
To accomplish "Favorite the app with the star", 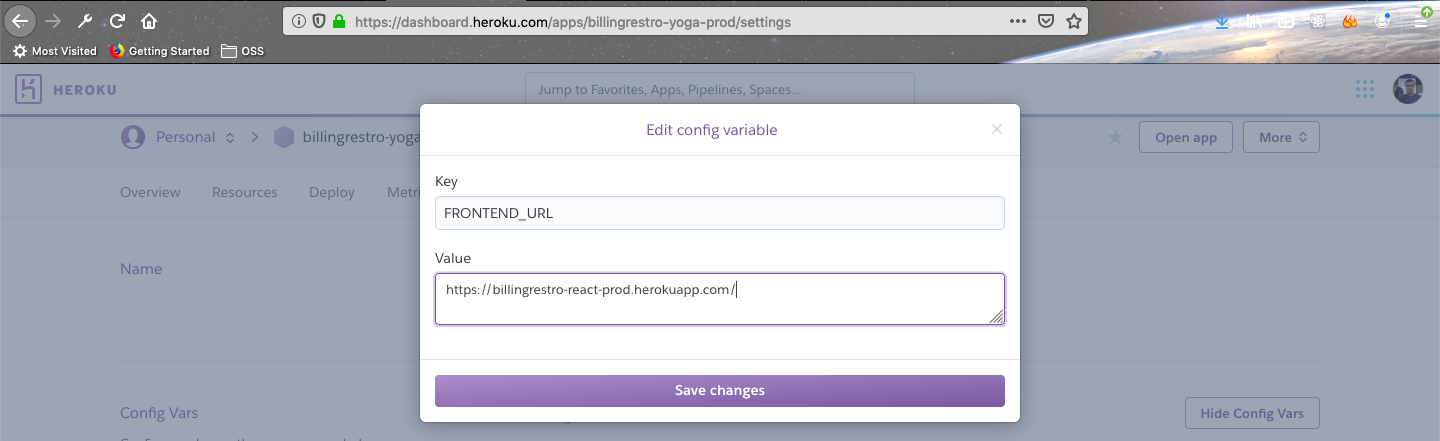I will click(x=1115, y=137).
